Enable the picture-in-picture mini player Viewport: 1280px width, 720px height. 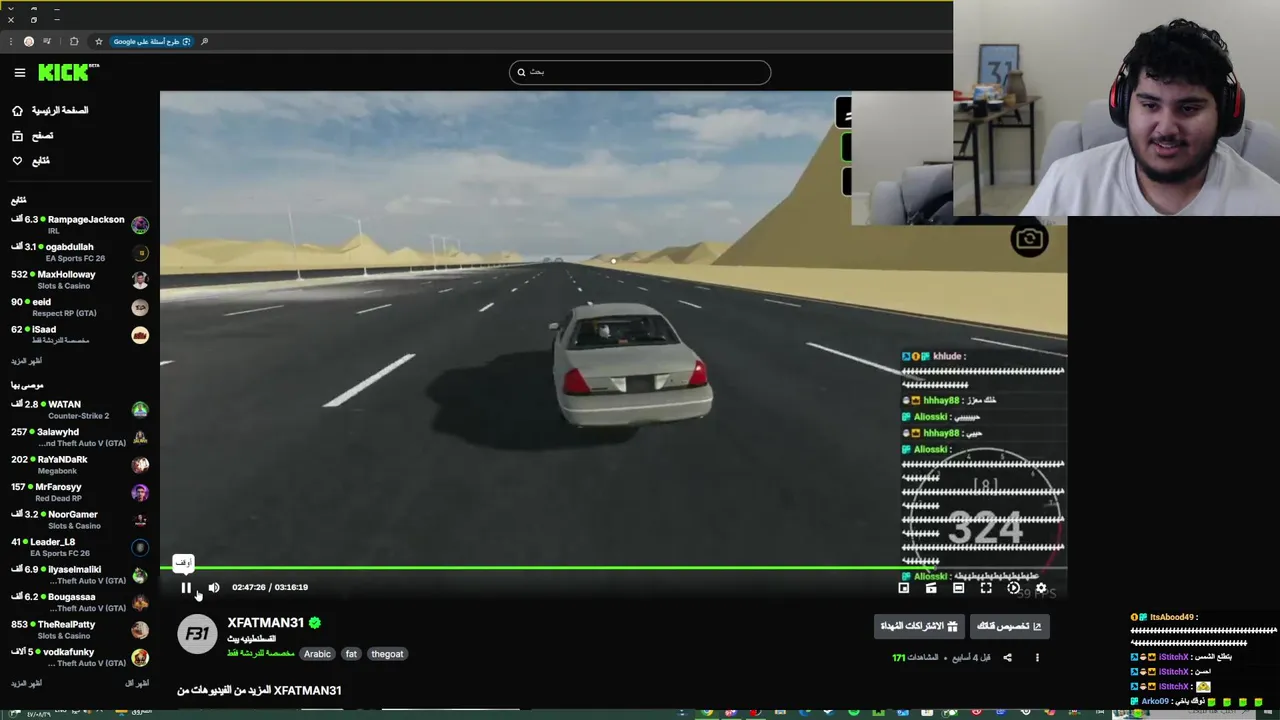point(904,588)
